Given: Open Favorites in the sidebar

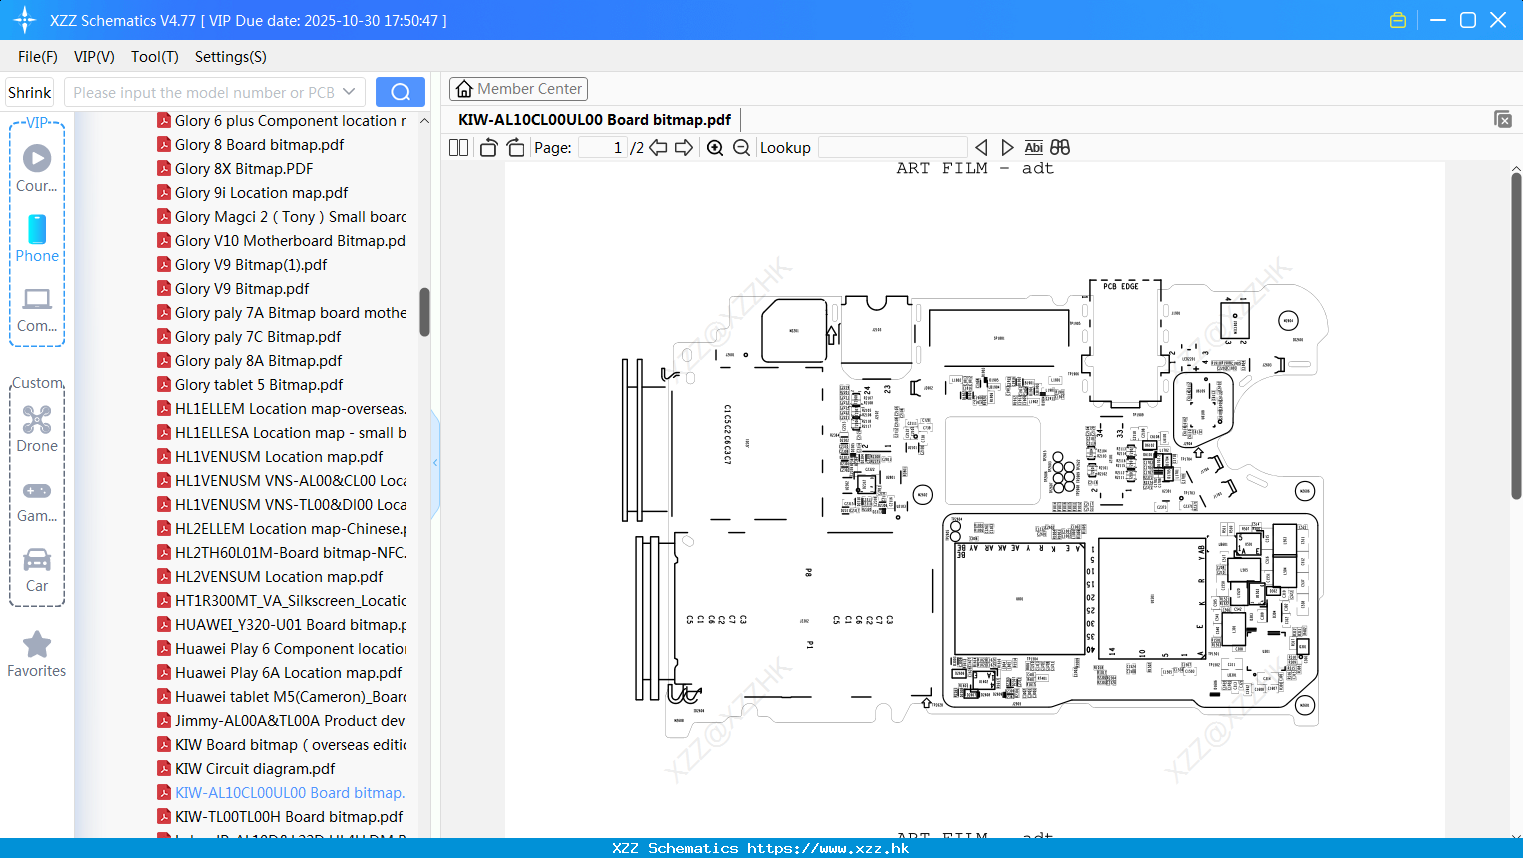Looking at the screenshot, I should [37, 654].
